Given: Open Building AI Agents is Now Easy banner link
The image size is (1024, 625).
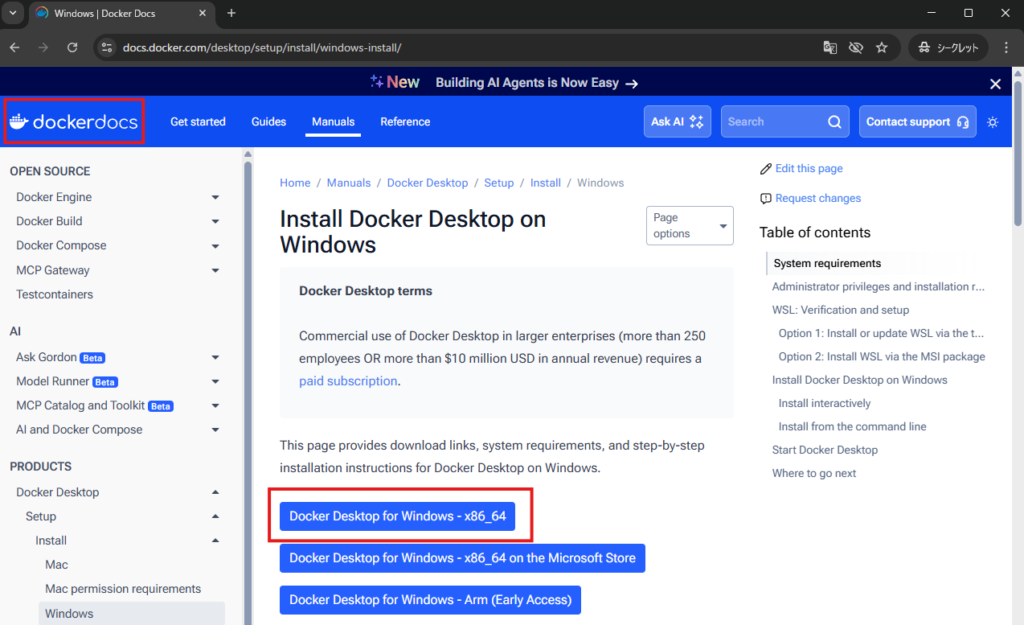Looking at the screenshot, I should 536,83.
